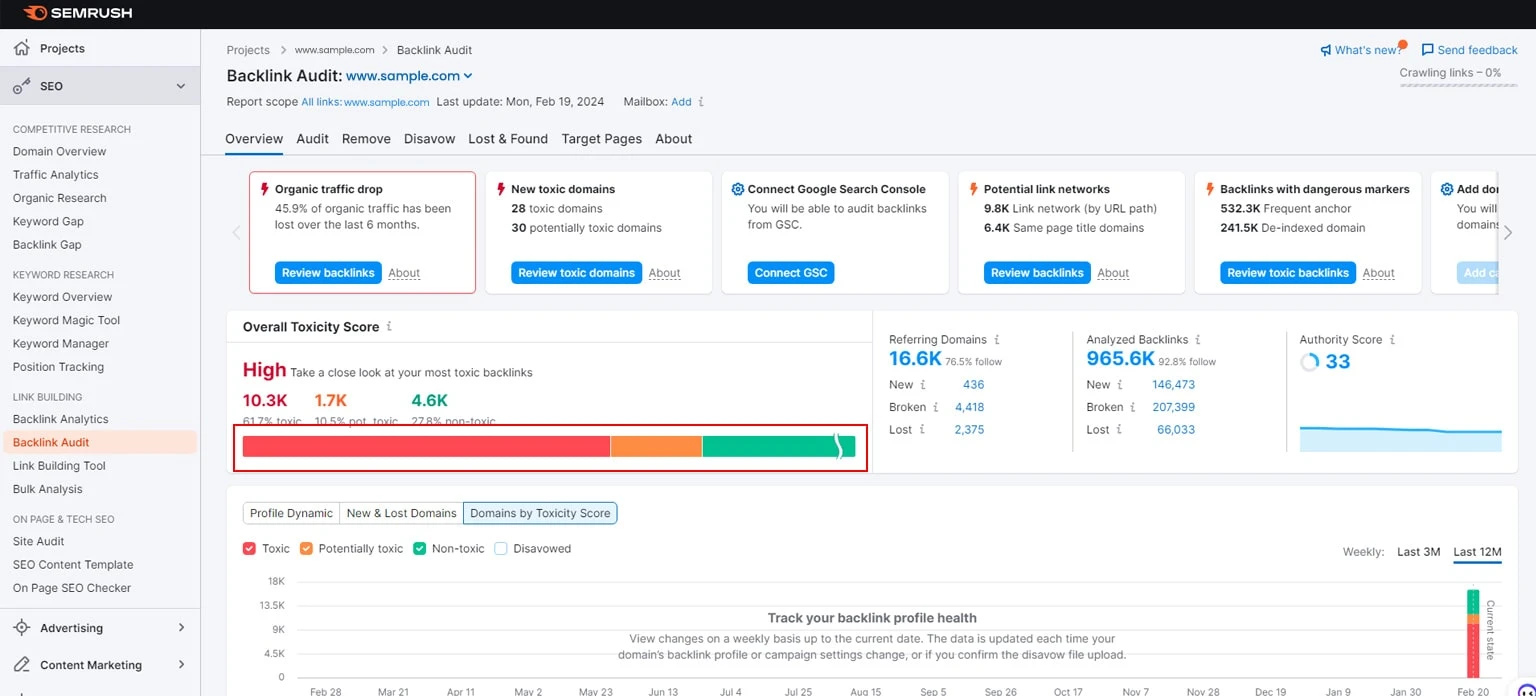Open the Remove tab
Viewport: 1536px width, 696px height.
click(x=366, y=139)
